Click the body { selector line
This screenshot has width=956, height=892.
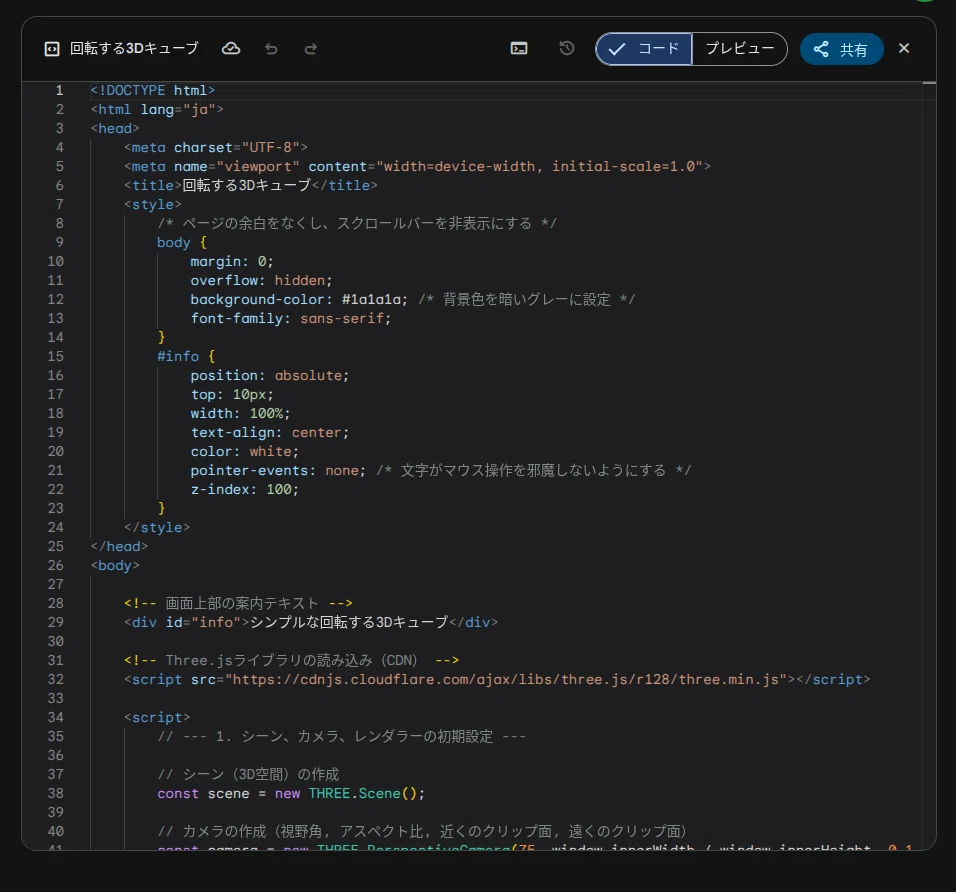(x=182, y=242)
